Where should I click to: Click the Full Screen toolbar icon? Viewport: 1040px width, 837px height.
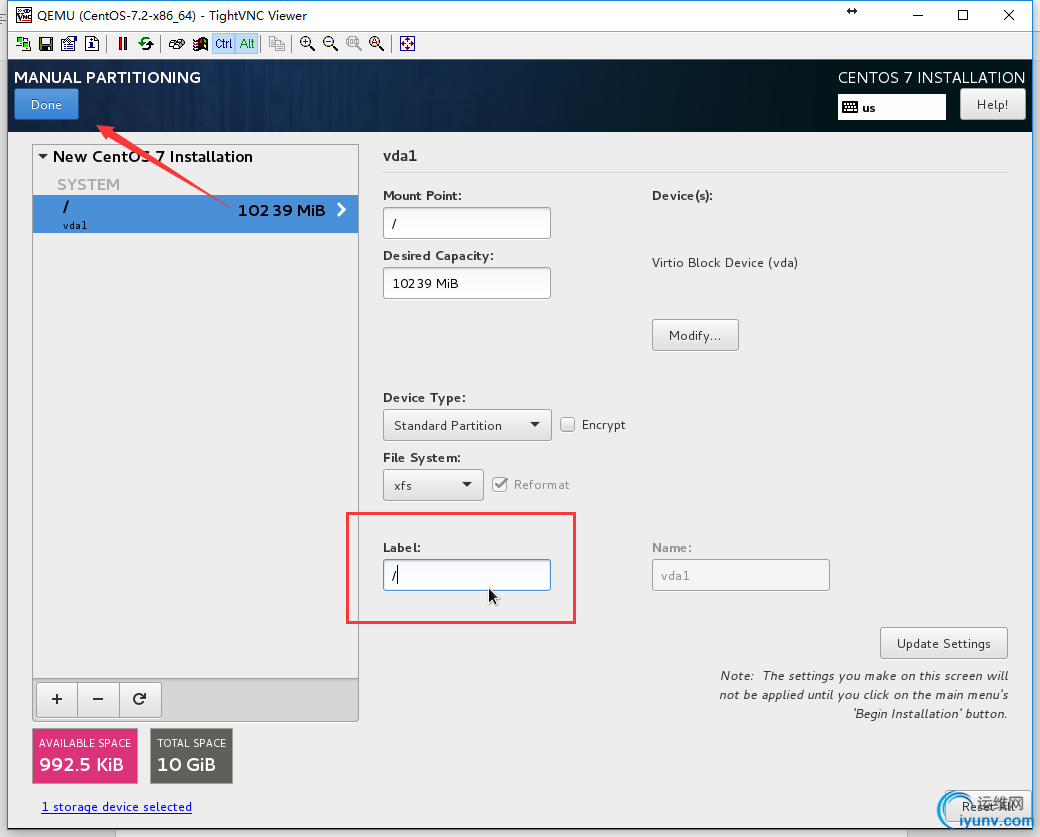[407, 44]
